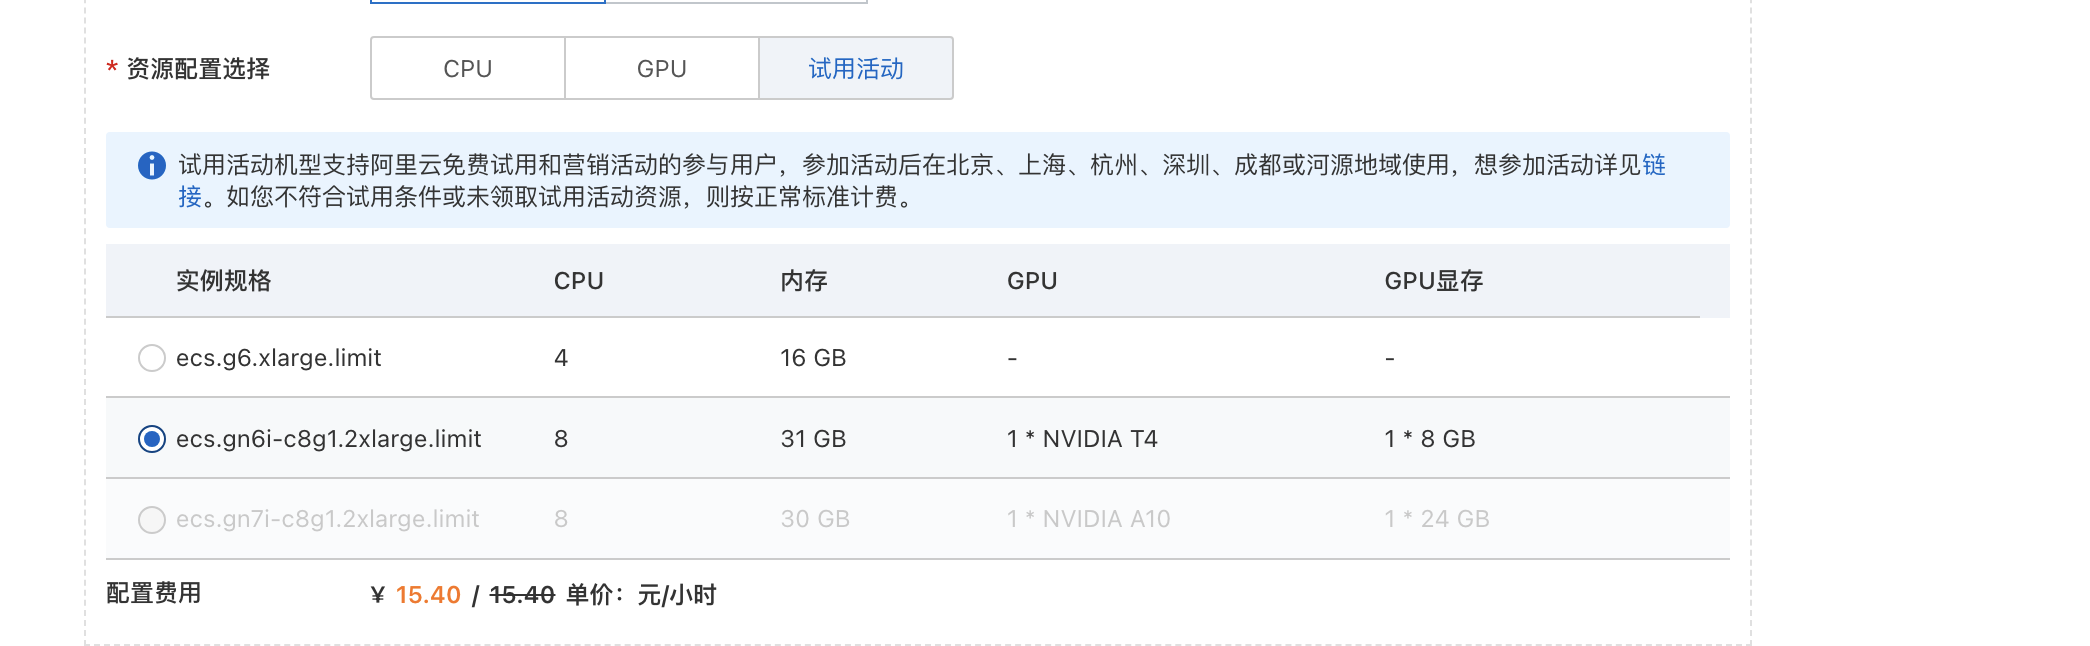Click the ecs.gn7i-c8g1.2xlarge.limit instance name
The image size is (2090, 646).
point(328,519)
